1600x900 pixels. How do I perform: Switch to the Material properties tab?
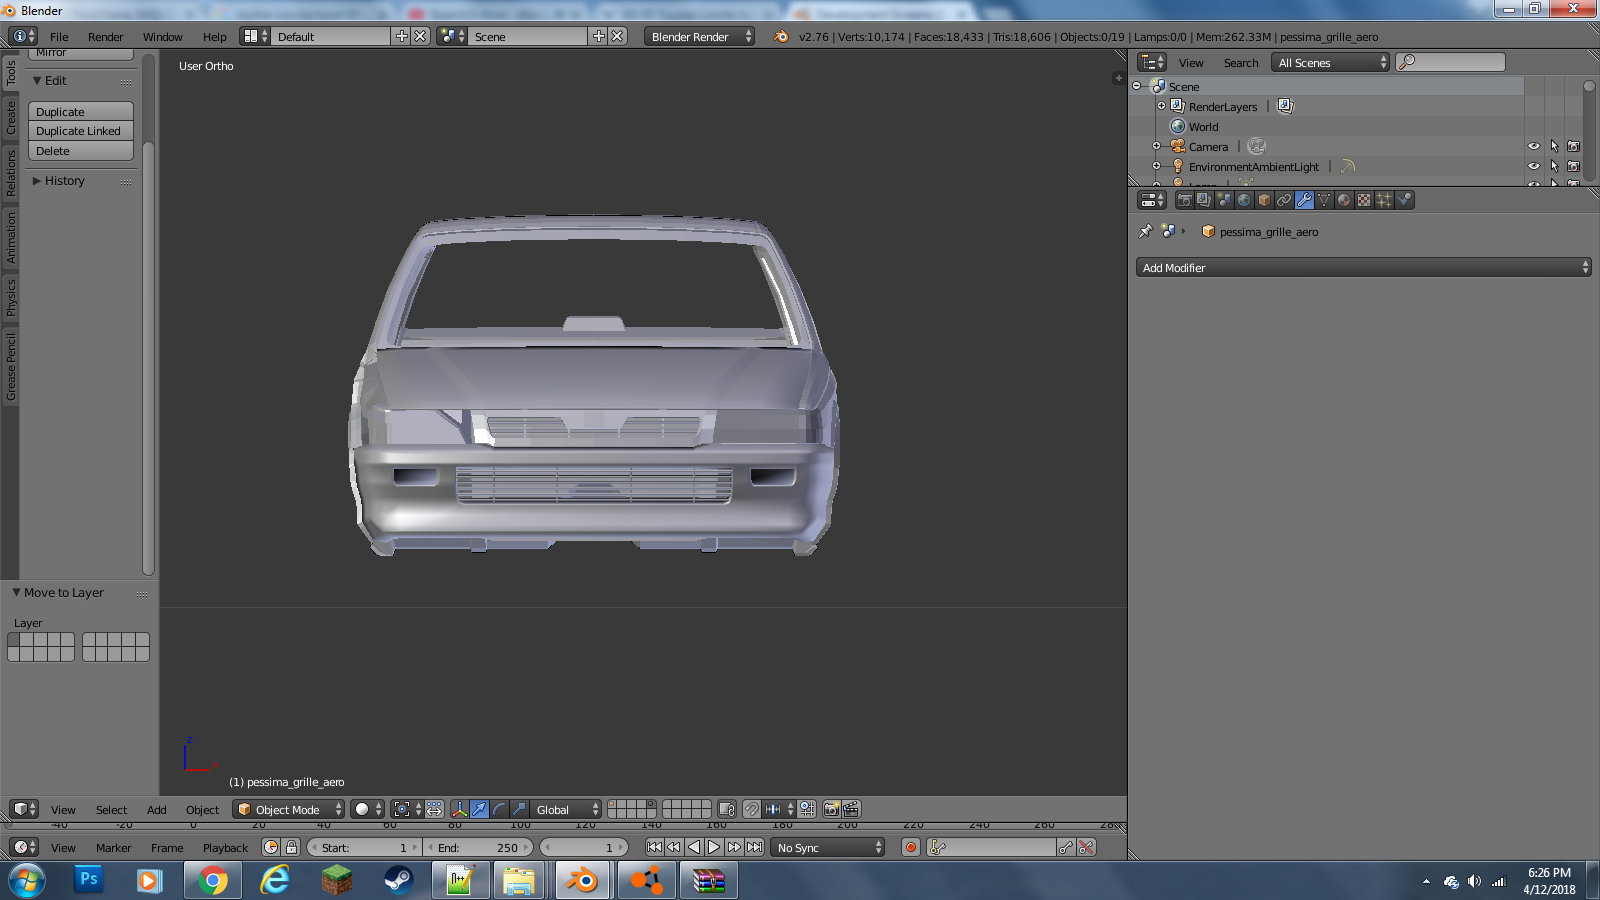1344,200
